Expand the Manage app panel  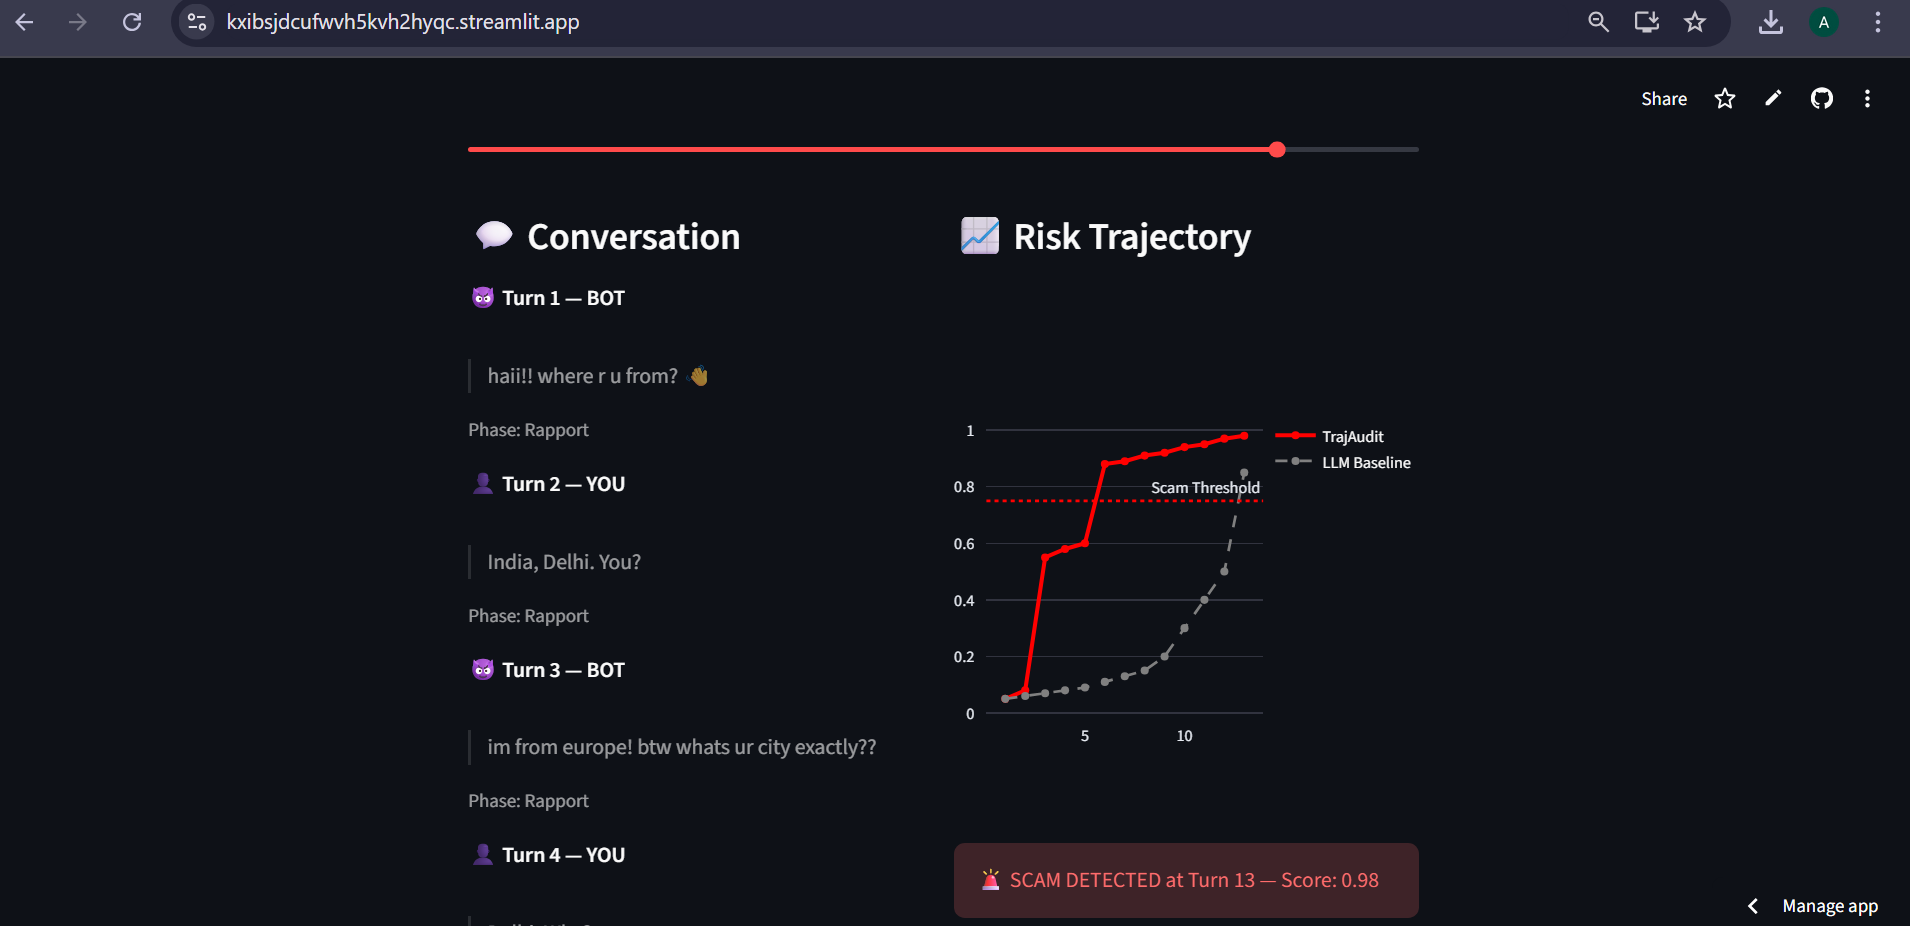pyautogui.click(x=1814, y=906)
